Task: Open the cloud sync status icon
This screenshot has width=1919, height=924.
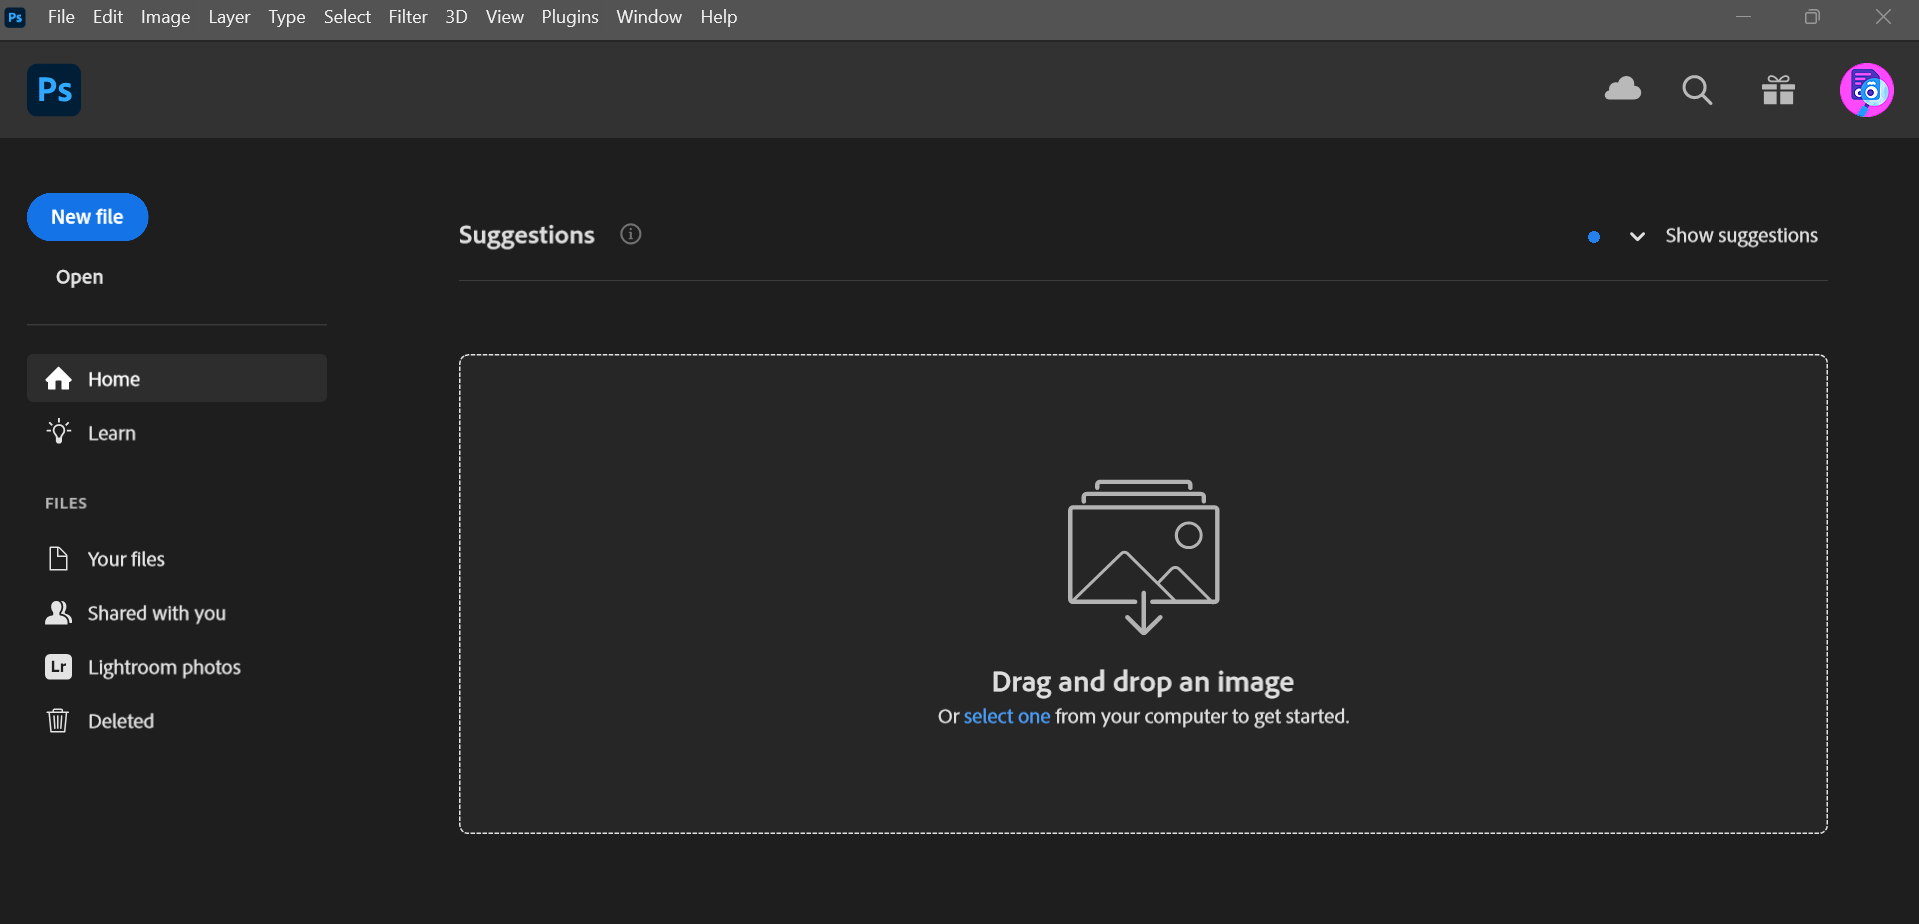Action: pos(1622,90)
